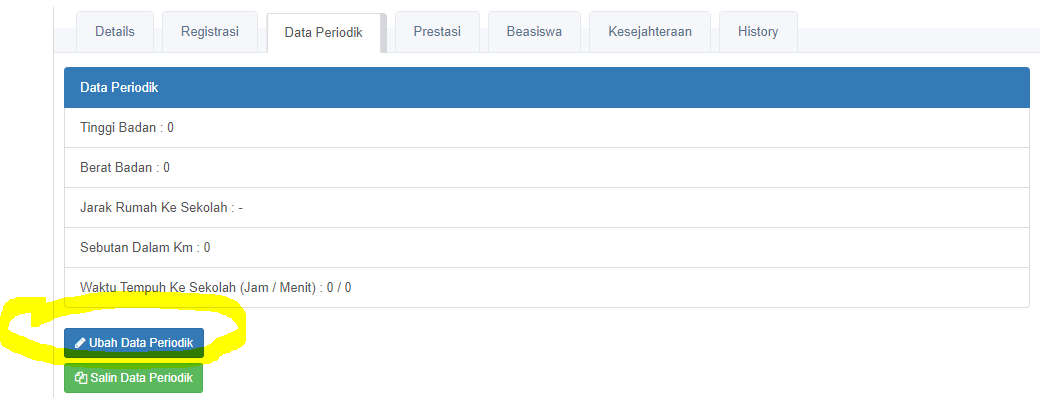Switch to the Registrasi tab
This screenshot has height=409, width=1045.
(x=210, y=31)
